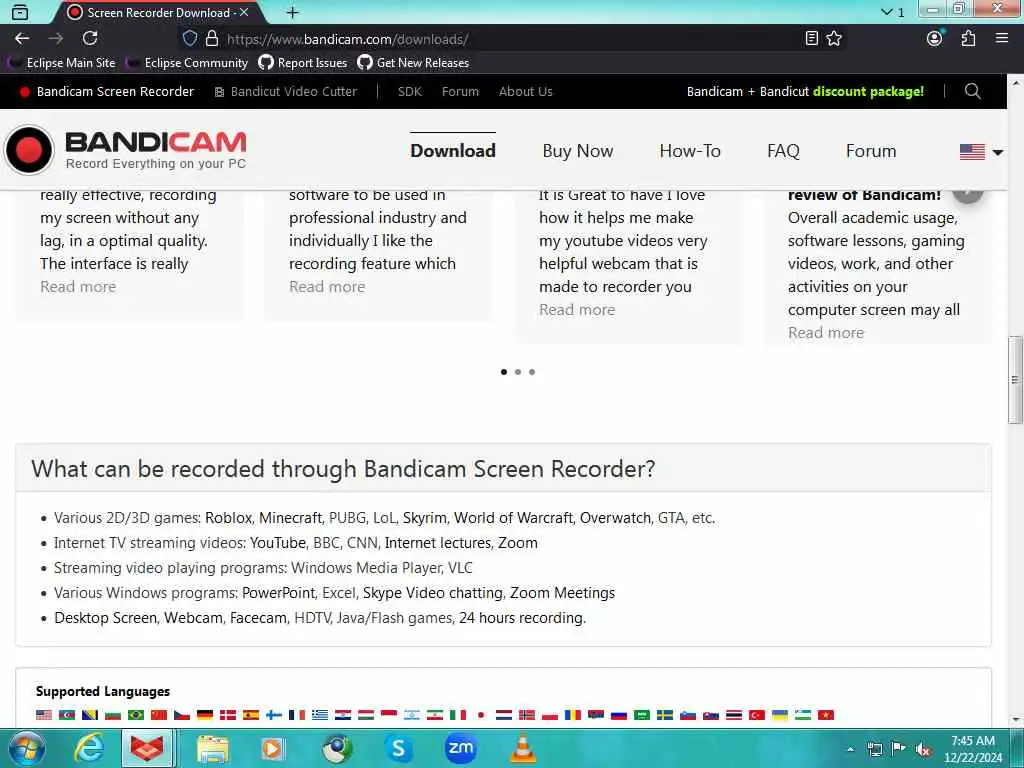Open a new browser tab
Image resolution: width=1024 pixels, height=768 pixels.
click(x=293, y=12)
